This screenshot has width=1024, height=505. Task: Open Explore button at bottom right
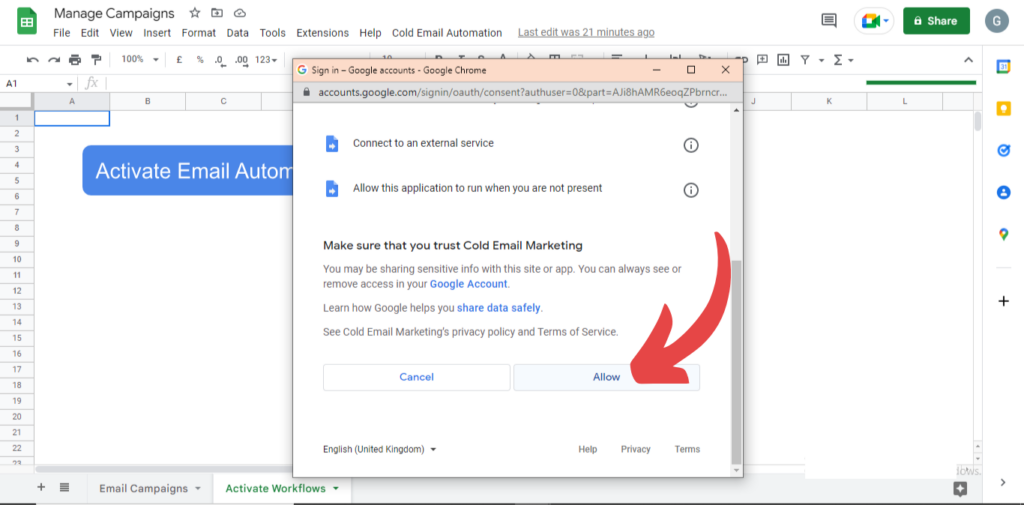(x=959, y=489)
